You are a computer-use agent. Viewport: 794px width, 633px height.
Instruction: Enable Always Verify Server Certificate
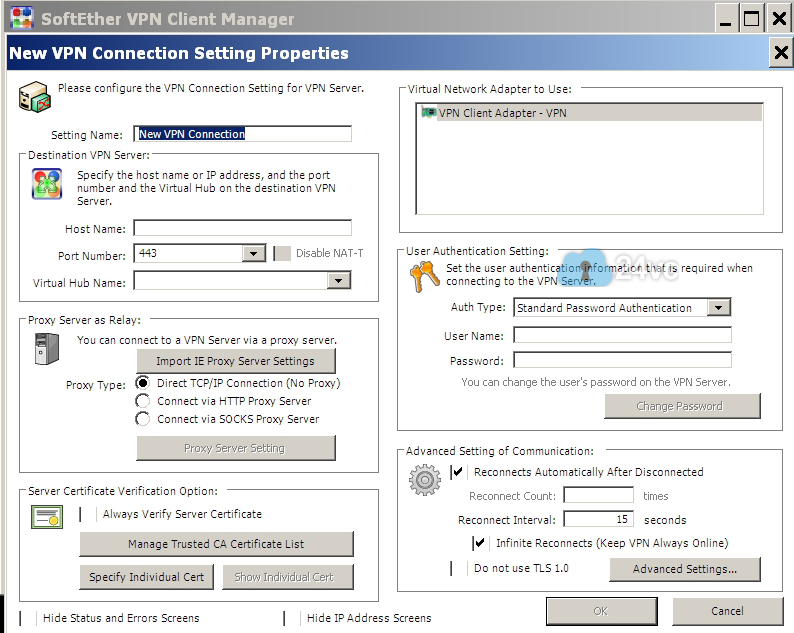point(88,515)
